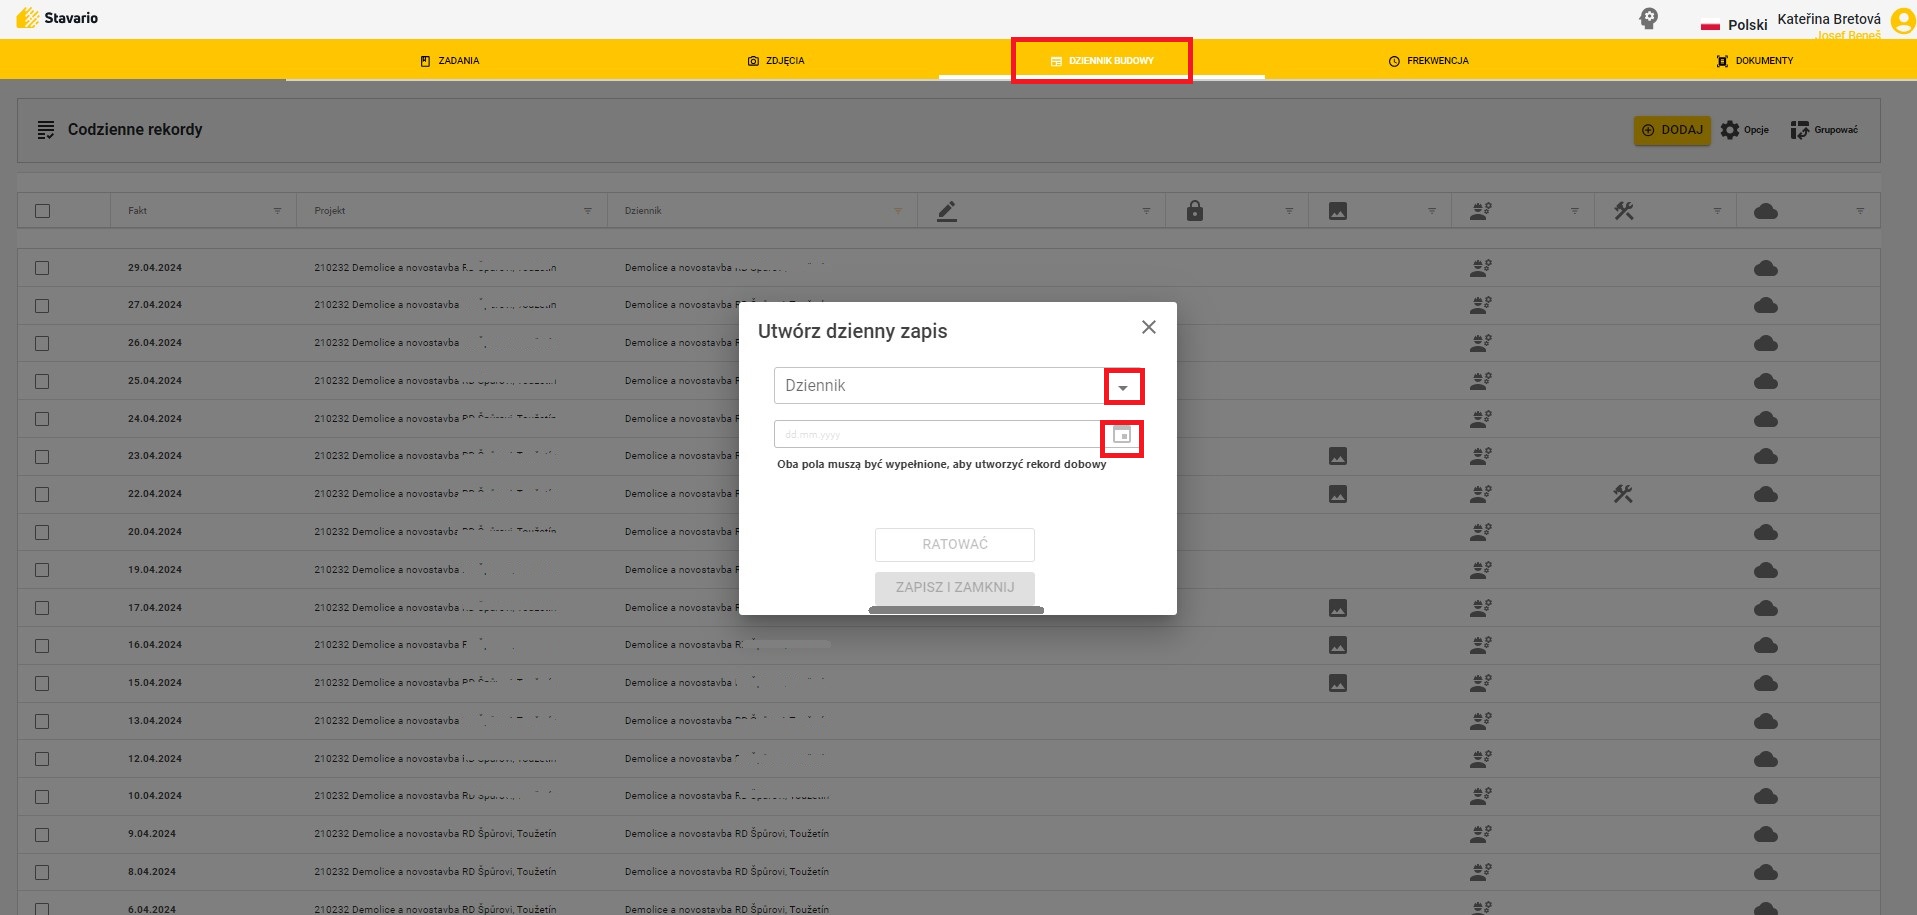
Task: Click the image icon in 22.04.2024 row
Action: (1338, 494)
